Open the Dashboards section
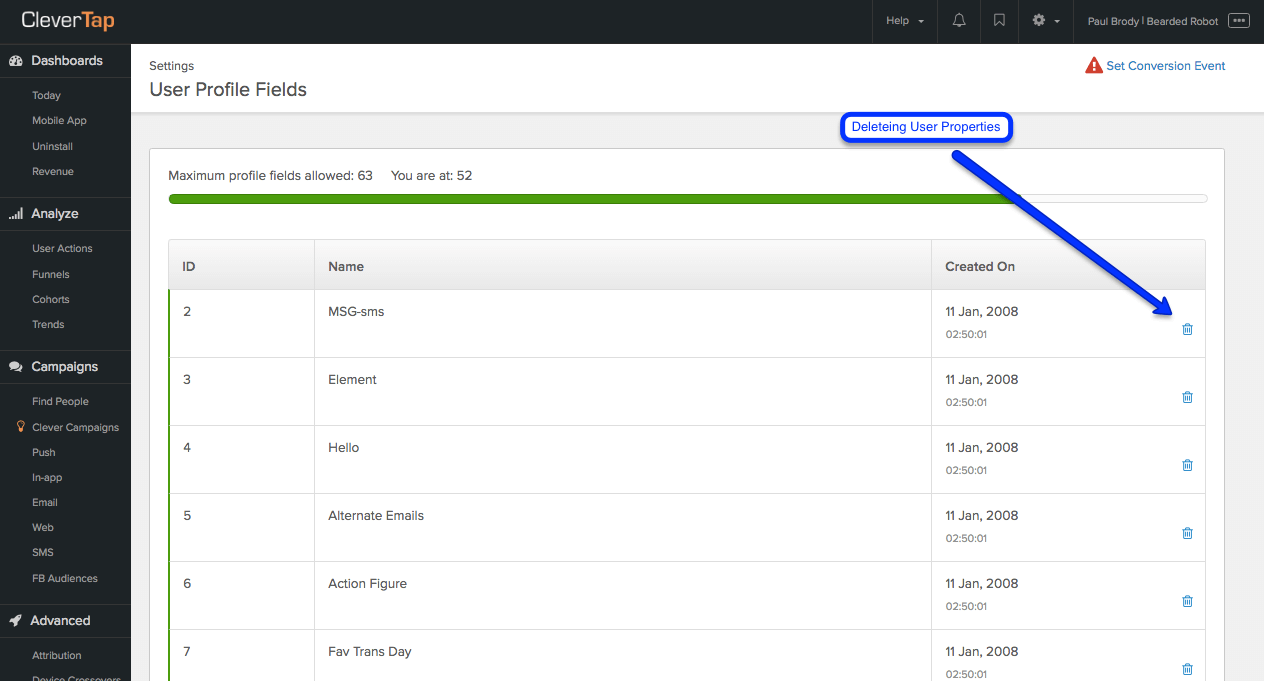1264x681 pixels. [65, 61]
